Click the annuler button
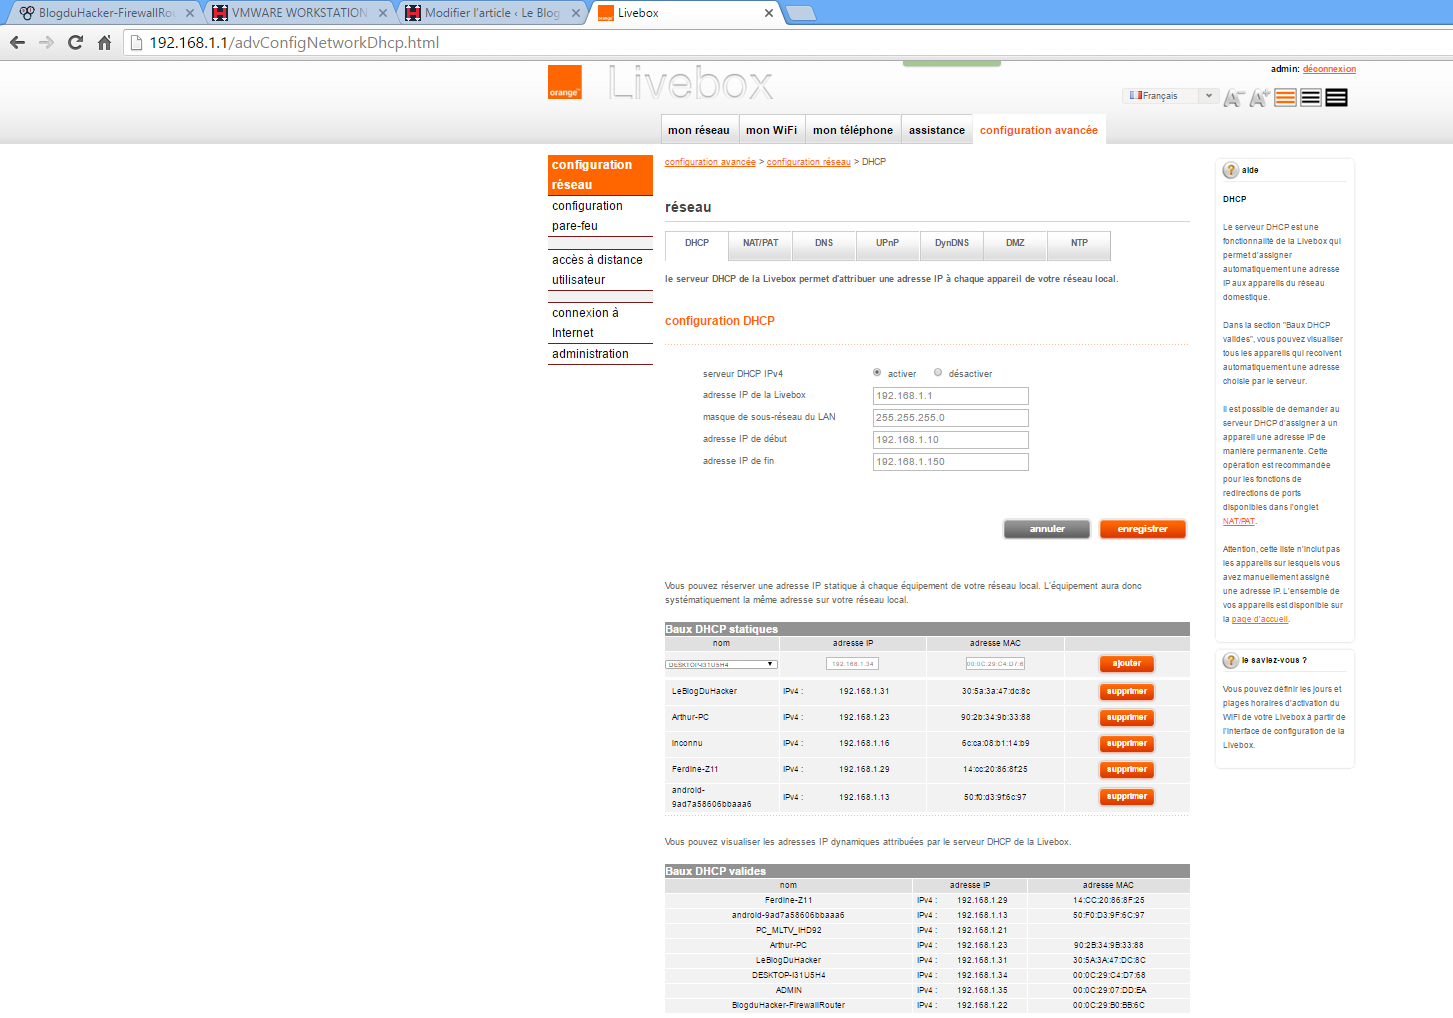The width and height of the screenshot is (1453, 1018). (1047, 529)
